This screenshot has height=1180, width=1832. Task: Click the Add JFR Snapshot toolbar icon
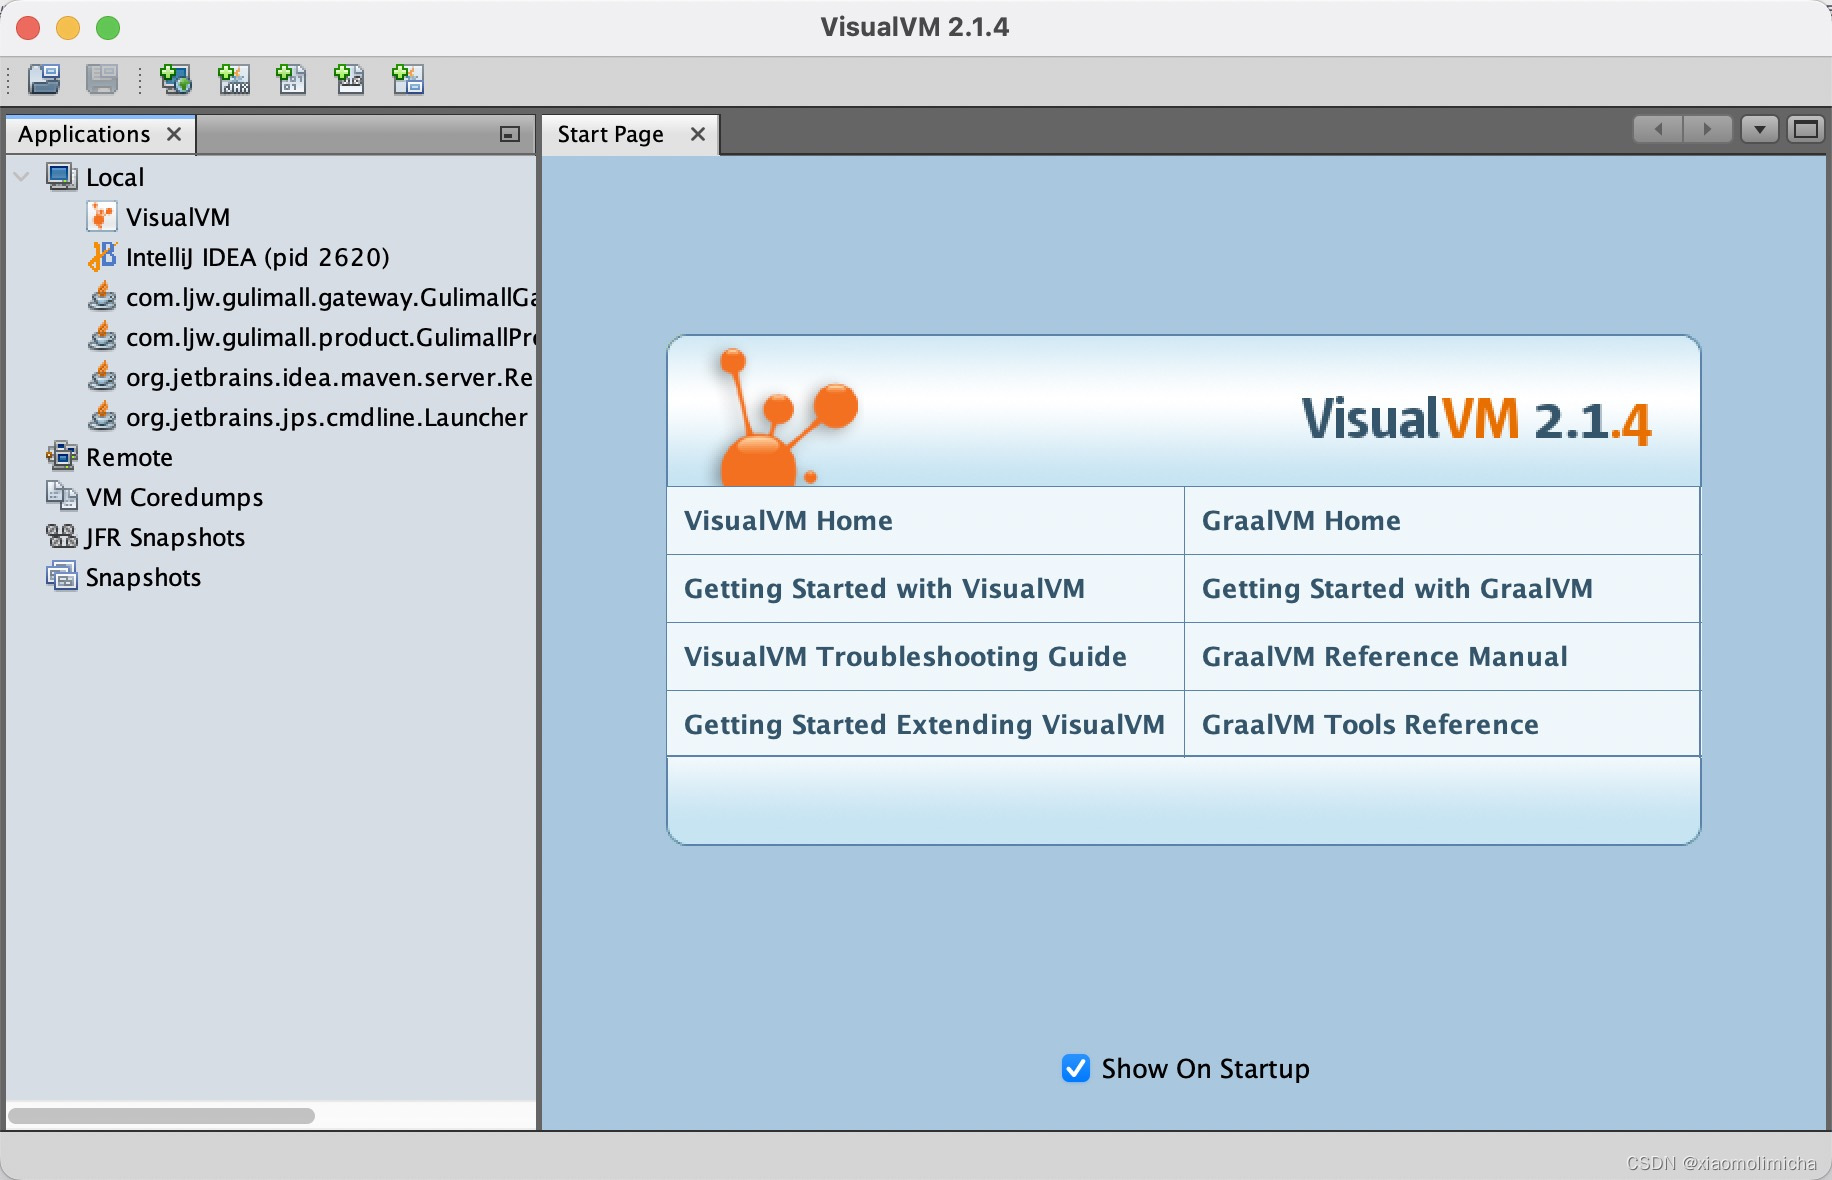[x=349, y=79]
